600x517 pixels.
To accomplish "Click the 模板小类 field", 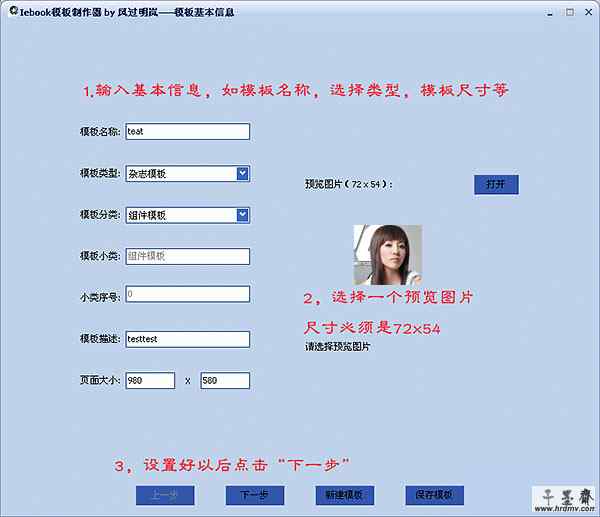I will pyautogui.click(x=187, y=256).
